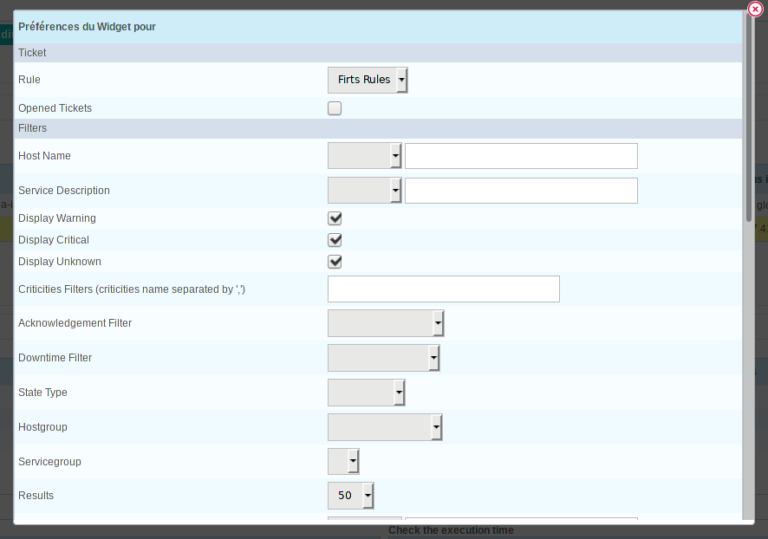This screenshot has width=768, height=539.
Task: Click the Préférences du Widget pour title
Action: 87,26
